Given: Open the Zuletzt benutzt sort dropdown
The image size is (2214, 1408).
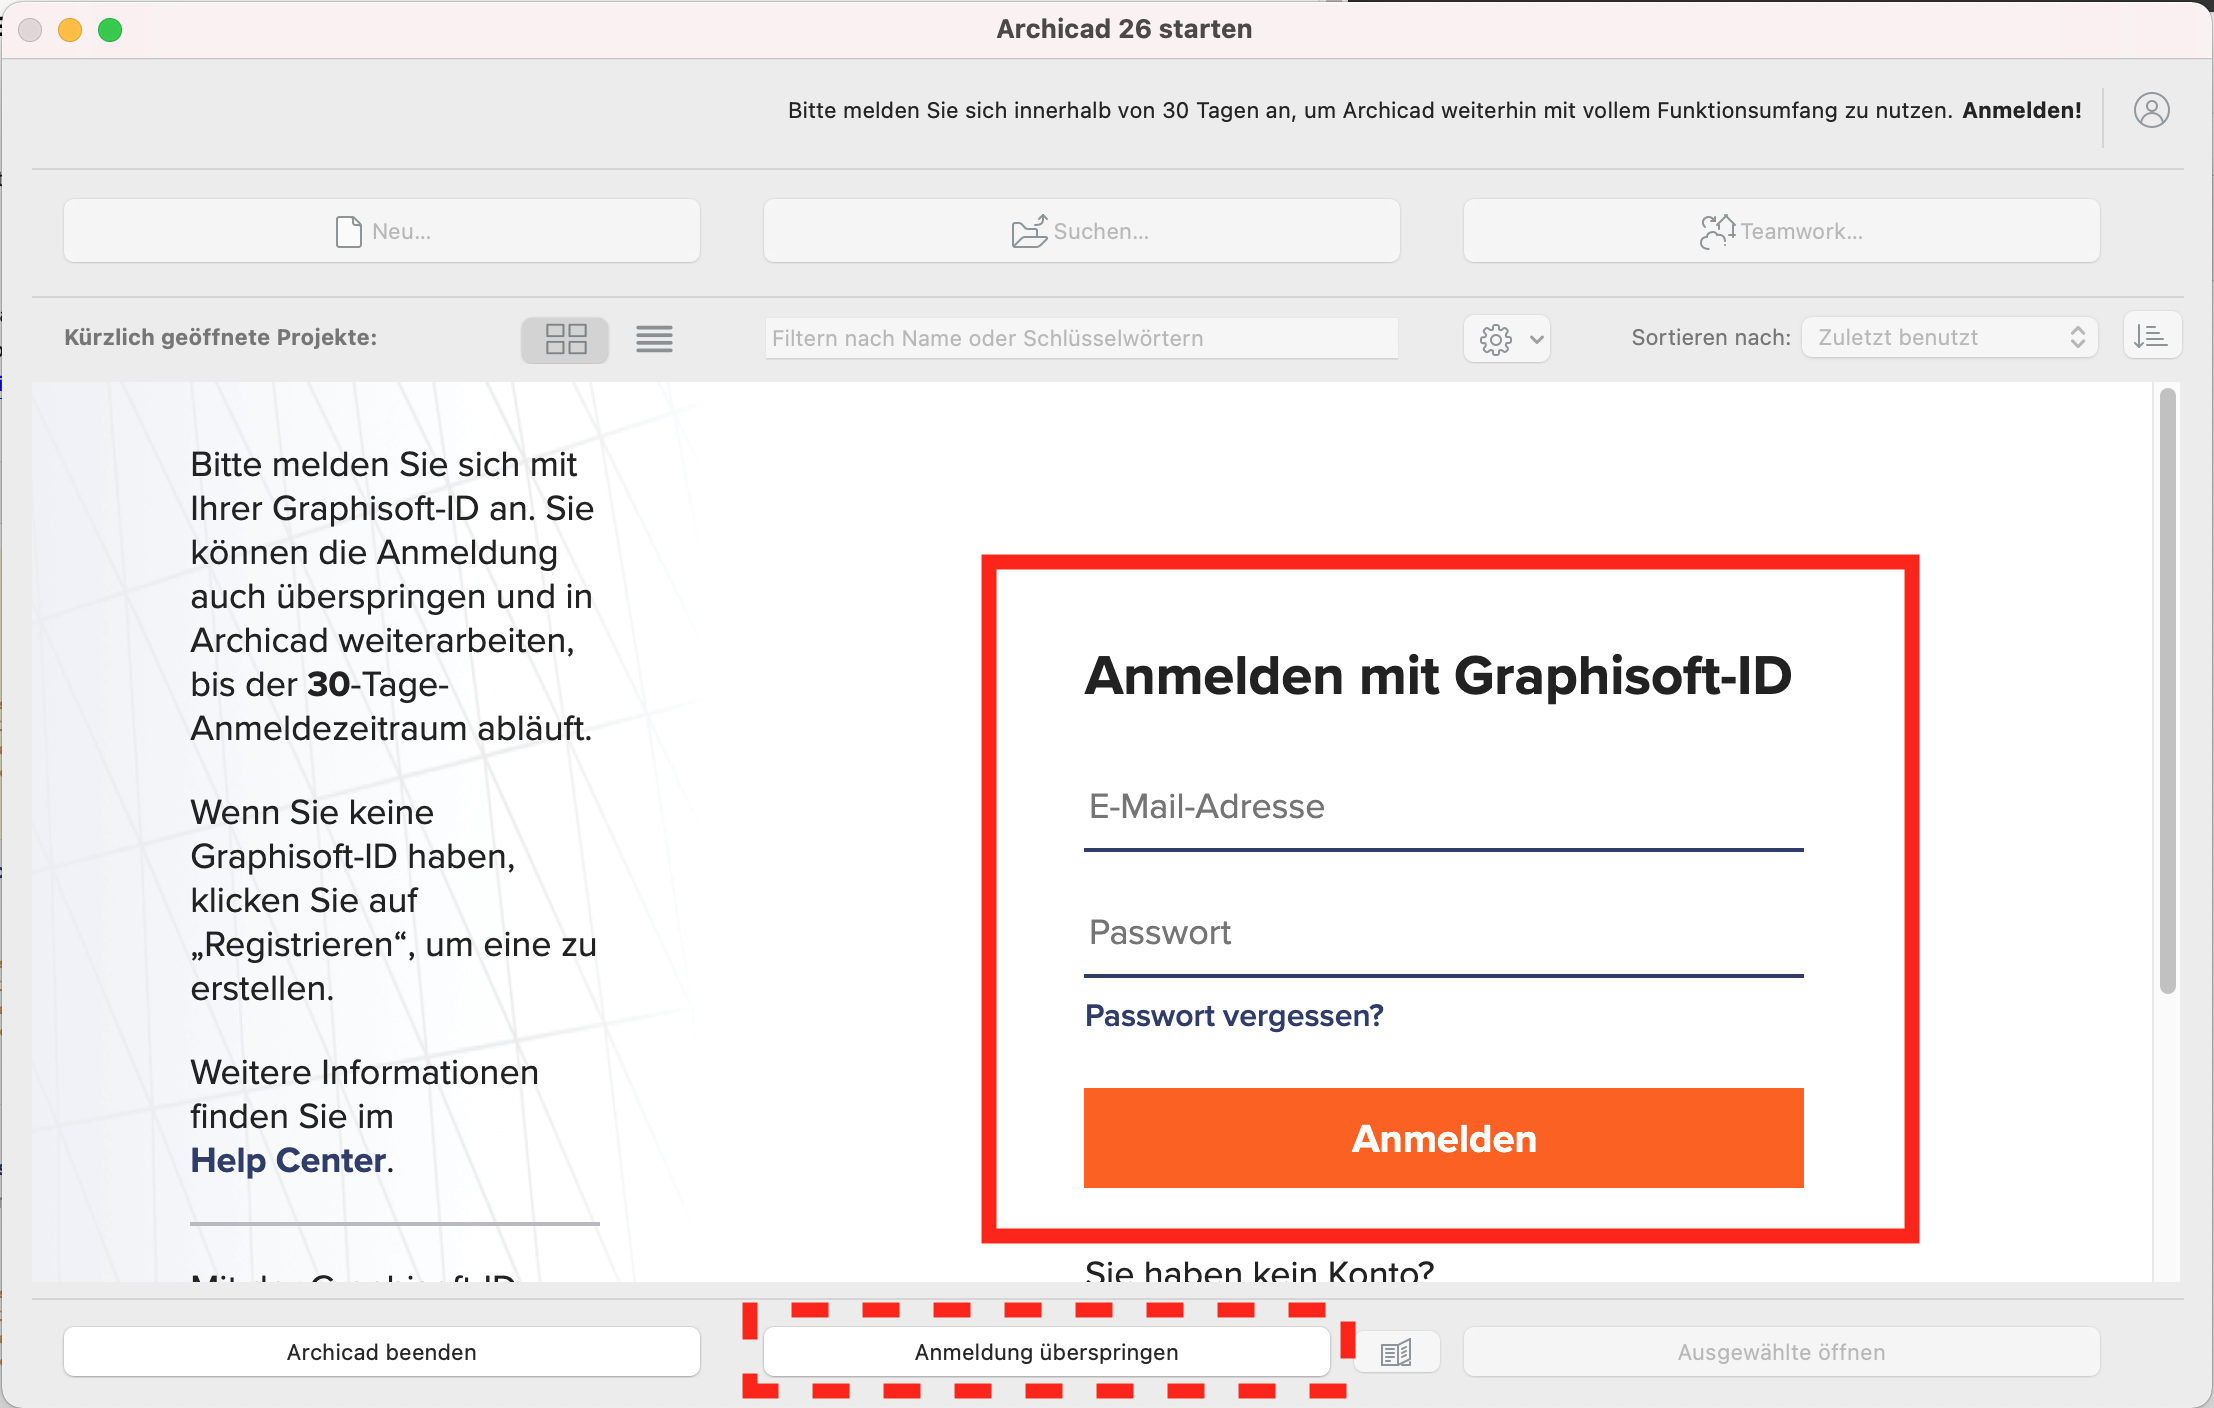Looking at the screenshot, I should [x=1949, y=338].
